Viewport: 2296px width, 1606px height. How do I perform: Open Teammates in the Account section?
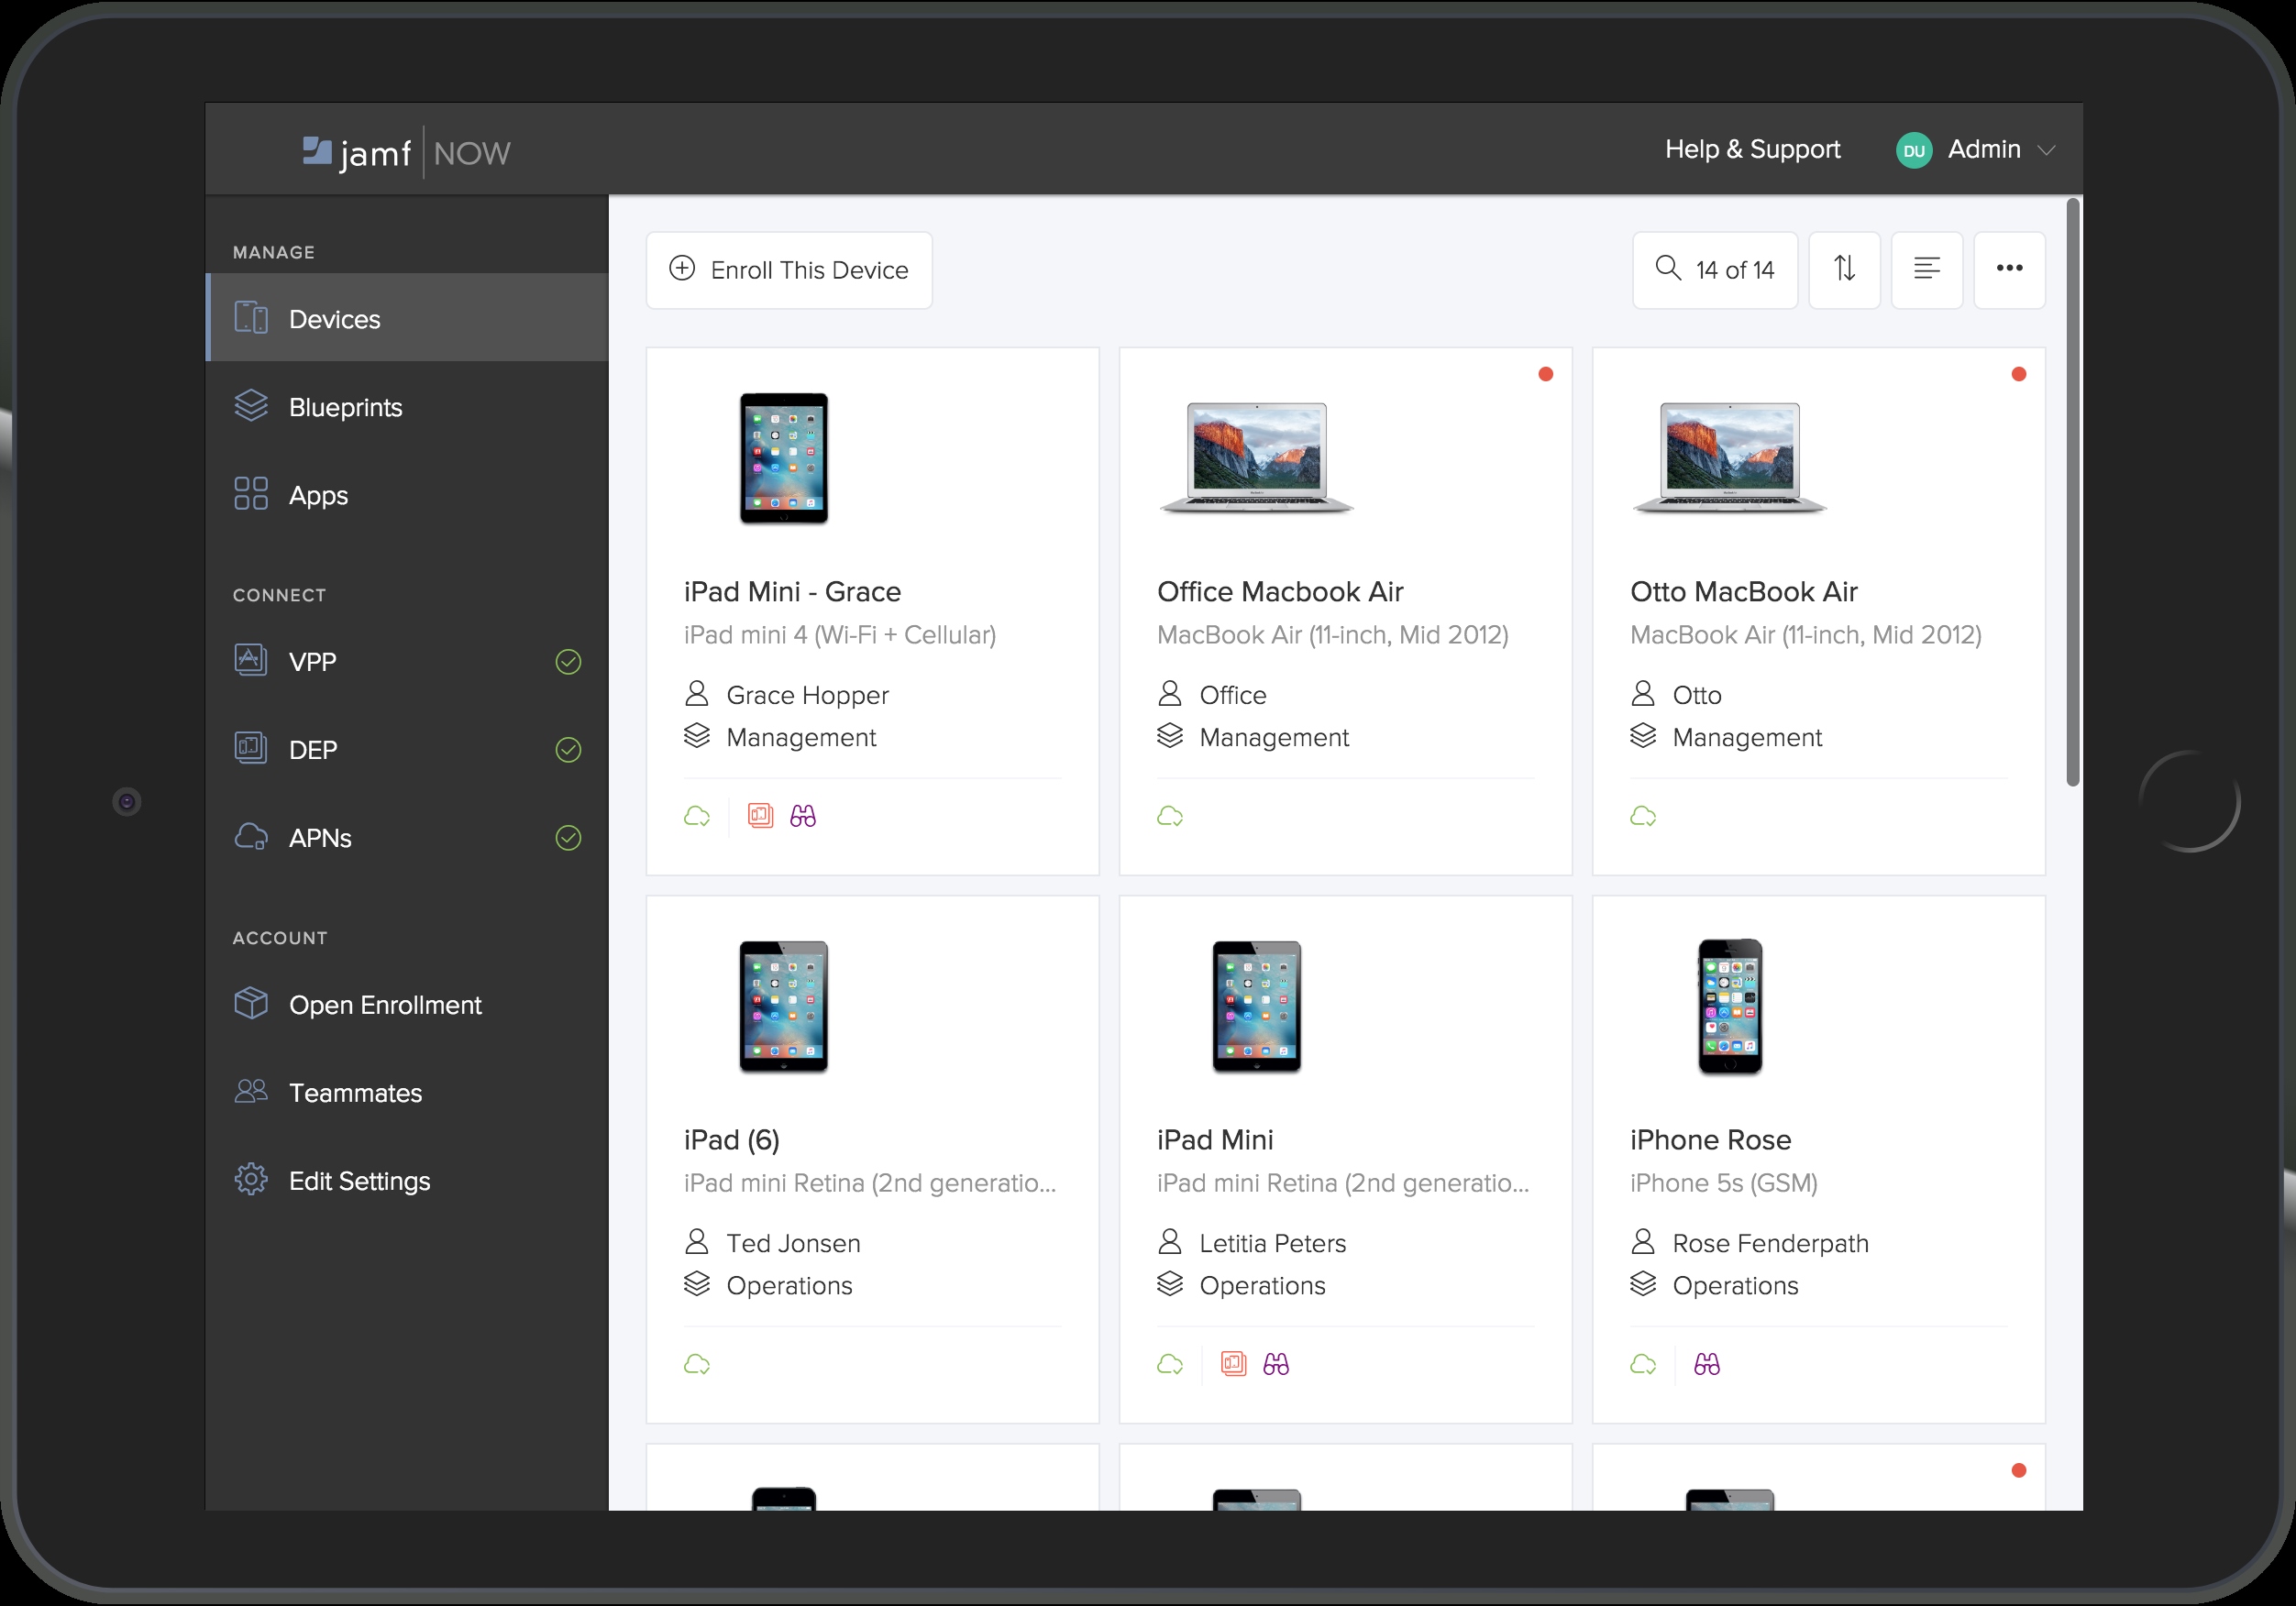pyautogui.click(x=355, y=1093)
